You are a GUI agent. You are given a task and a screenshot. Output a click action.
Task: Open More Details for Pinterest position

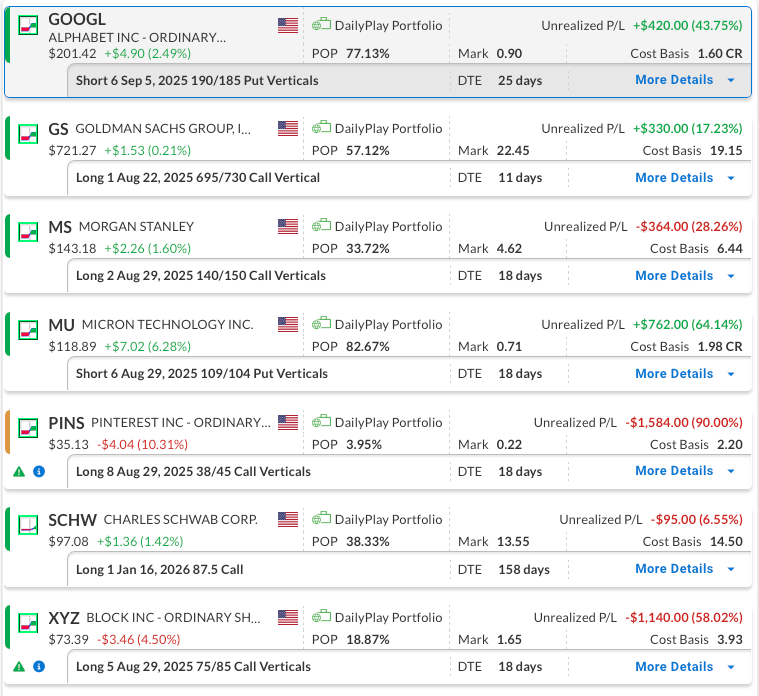[674, 470]
